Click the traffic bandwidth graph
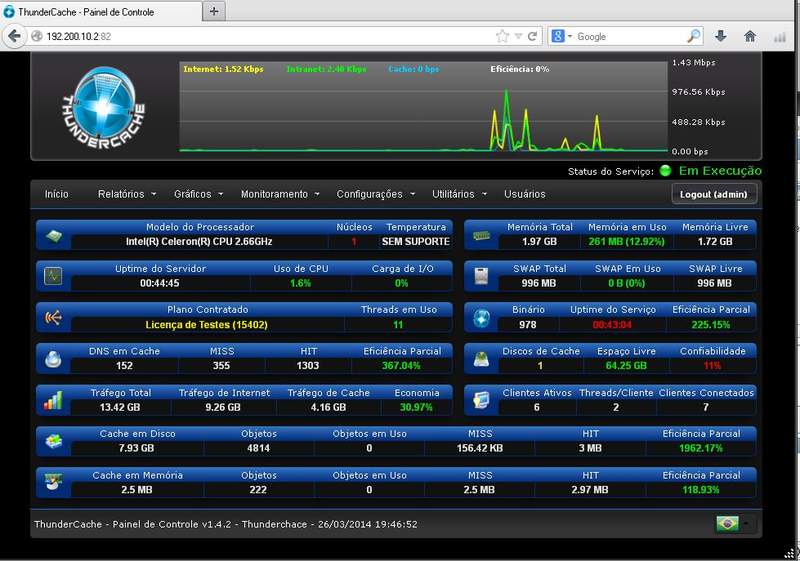The width and height of the screenshot is (800, 561). pyautogui.click(x=423, y=107)
